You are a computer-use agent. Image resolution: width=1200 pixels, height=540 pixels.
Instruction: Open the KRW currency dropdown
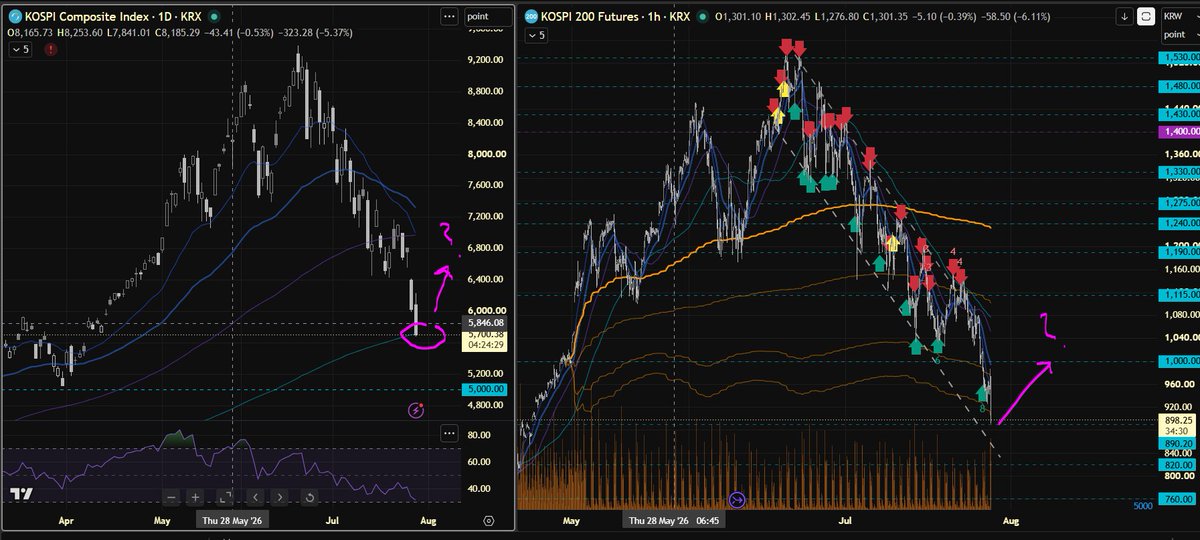tap(1181, 16)
